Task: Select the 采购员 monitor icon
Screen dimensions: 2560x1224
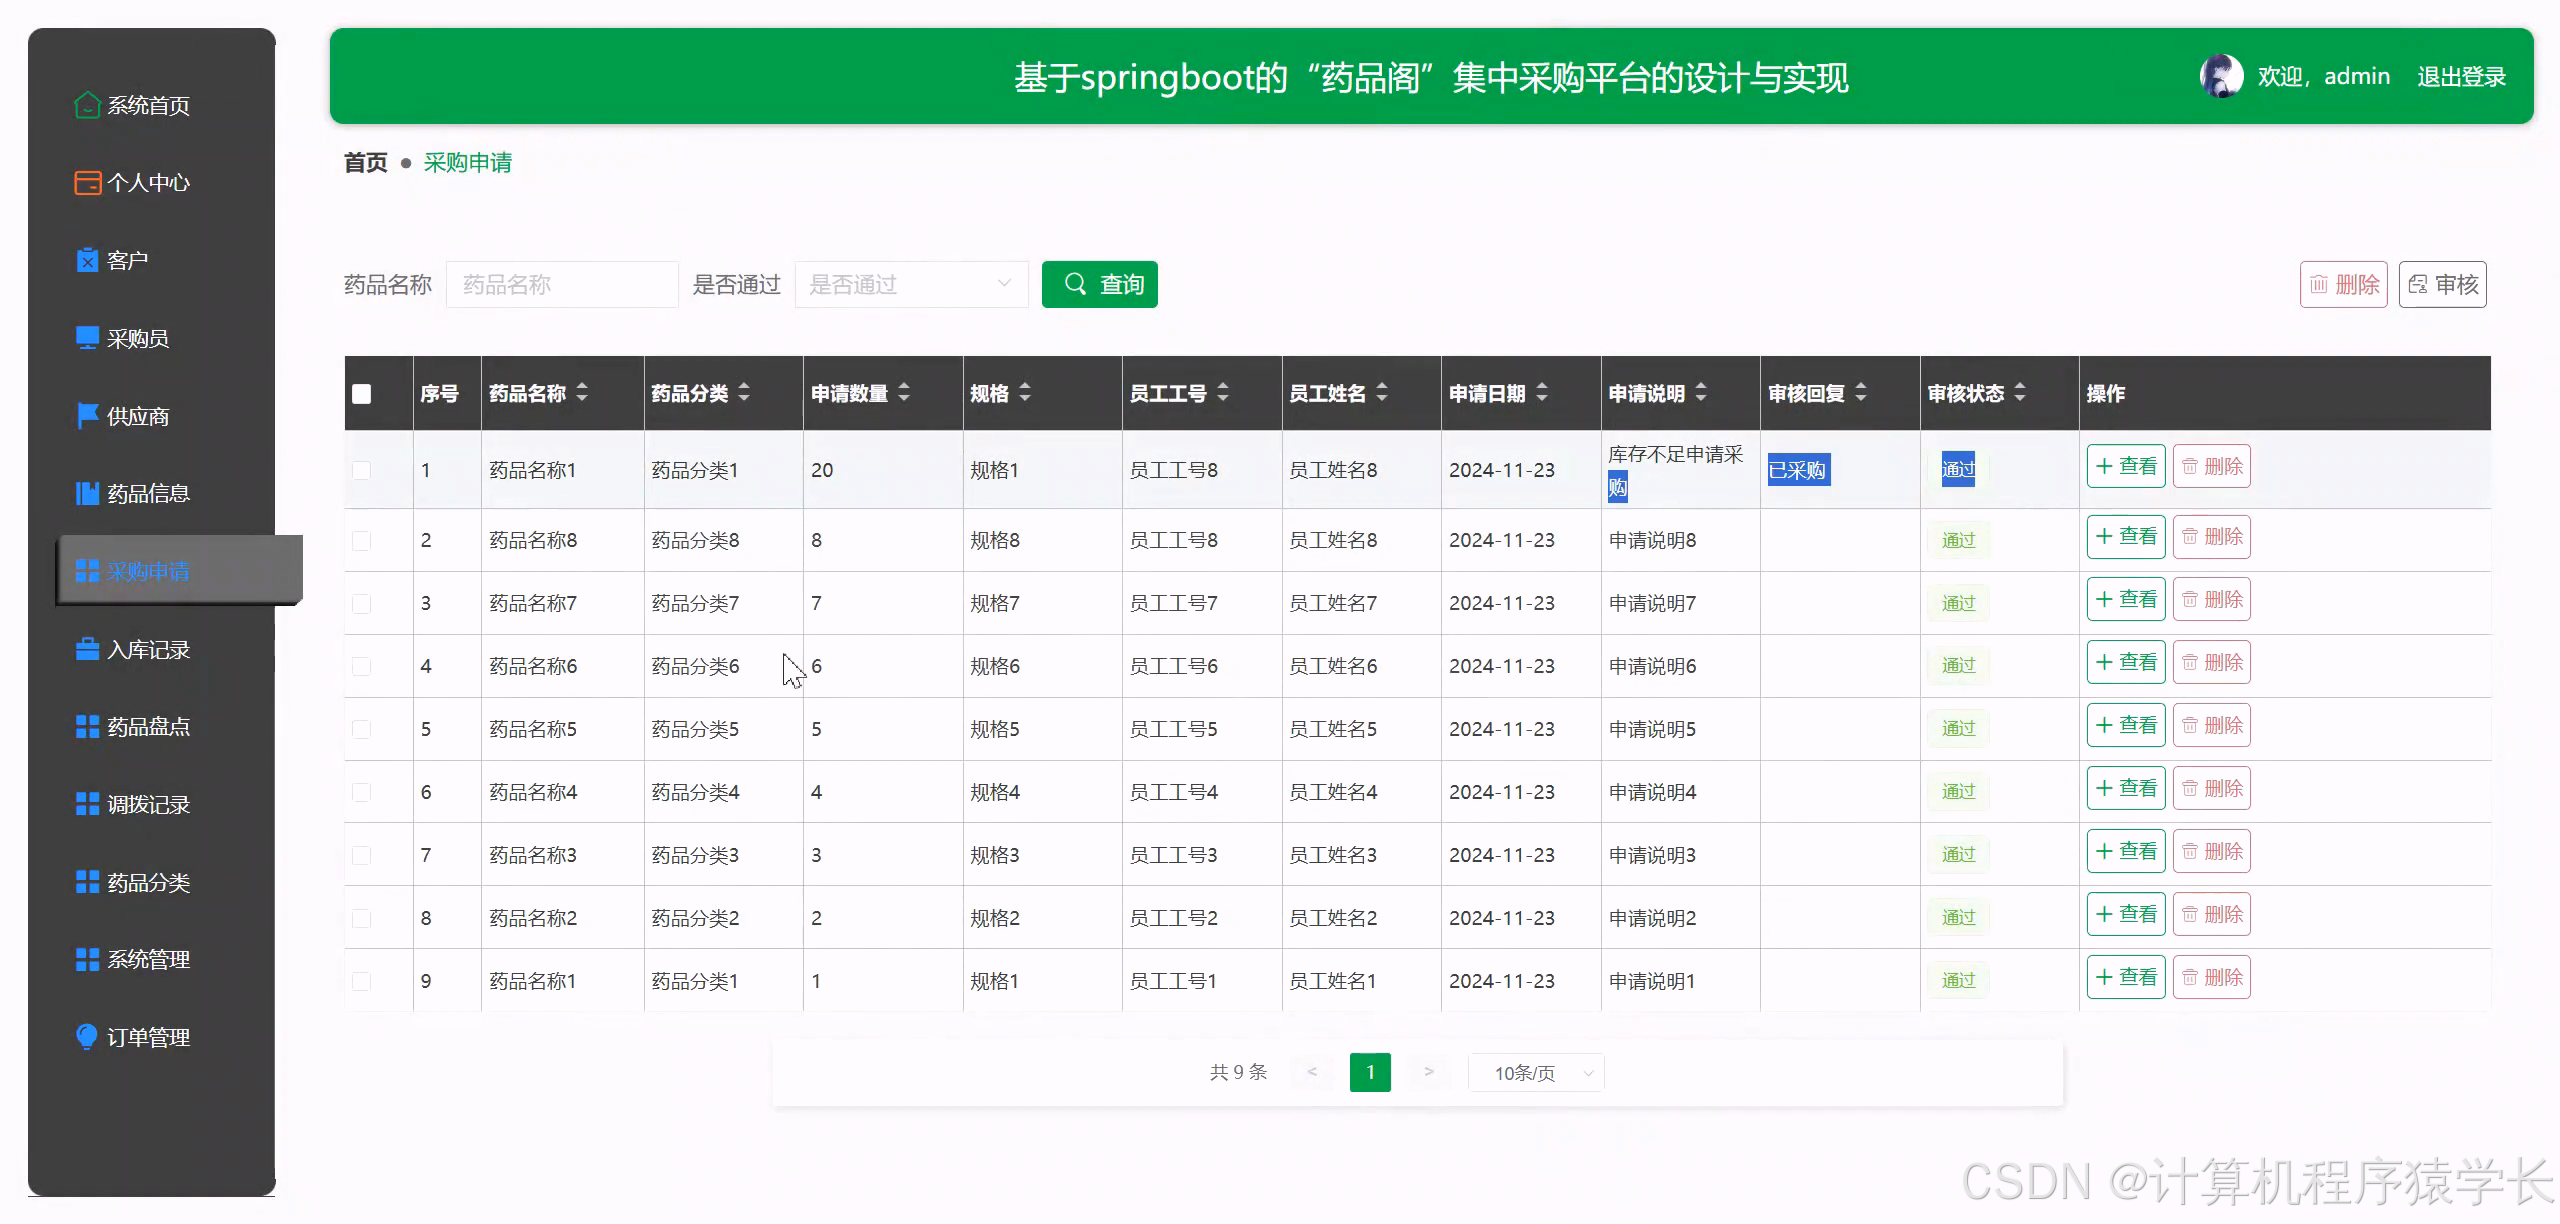Action: (x=86, y=337)
